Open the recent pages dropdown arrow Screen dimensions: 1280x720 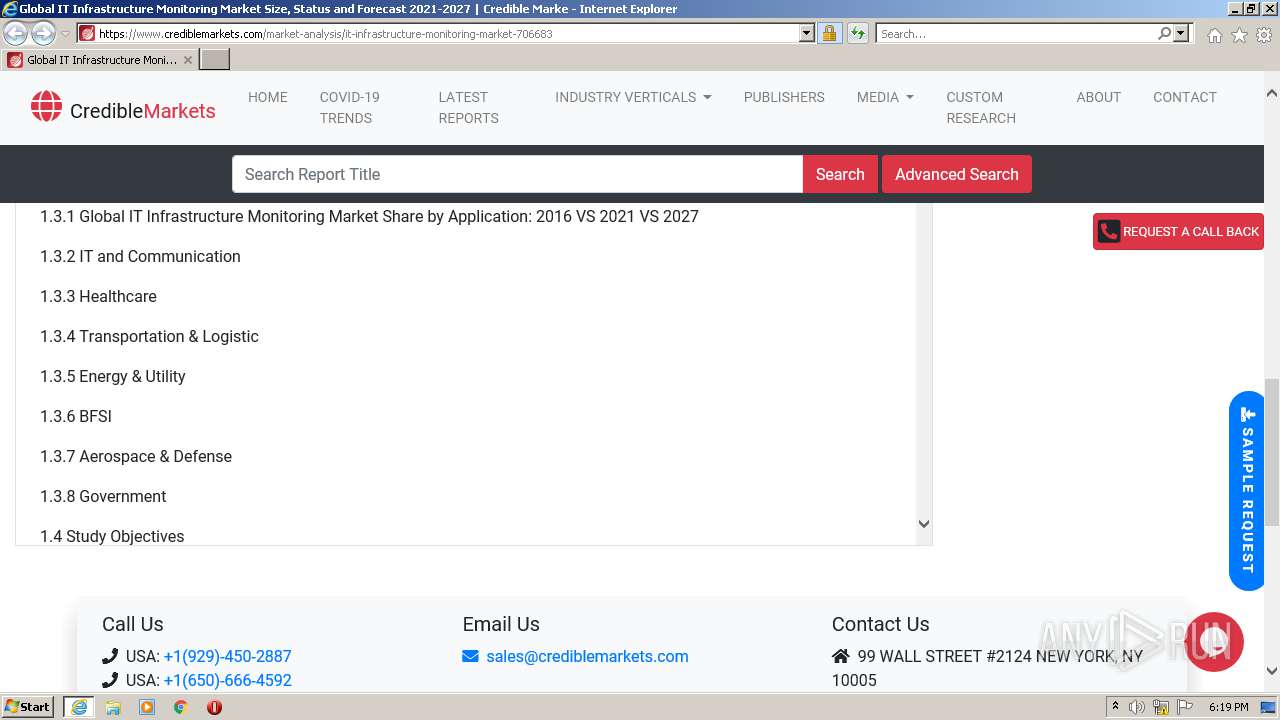(65, 34)
